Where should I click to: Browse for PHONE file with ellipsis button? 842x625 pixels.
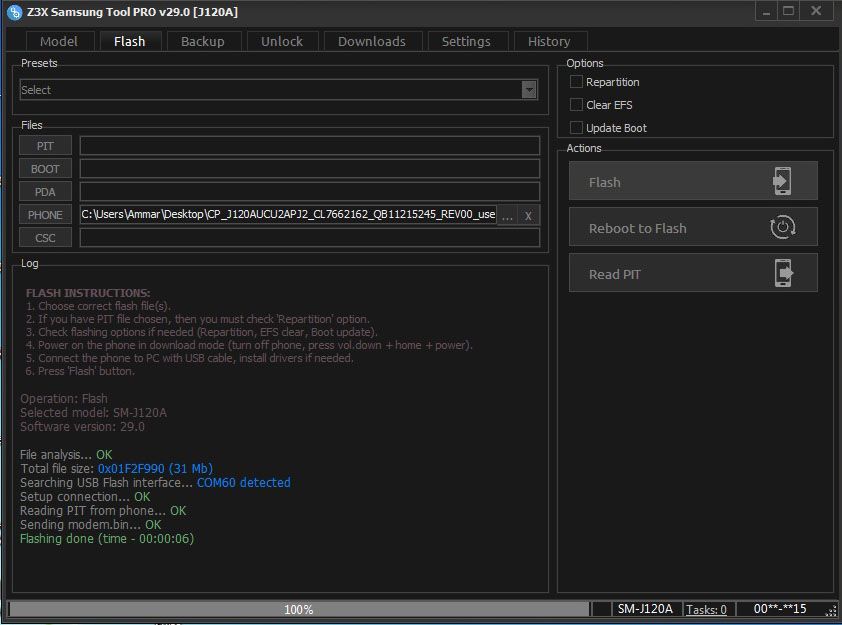point(507,215)
